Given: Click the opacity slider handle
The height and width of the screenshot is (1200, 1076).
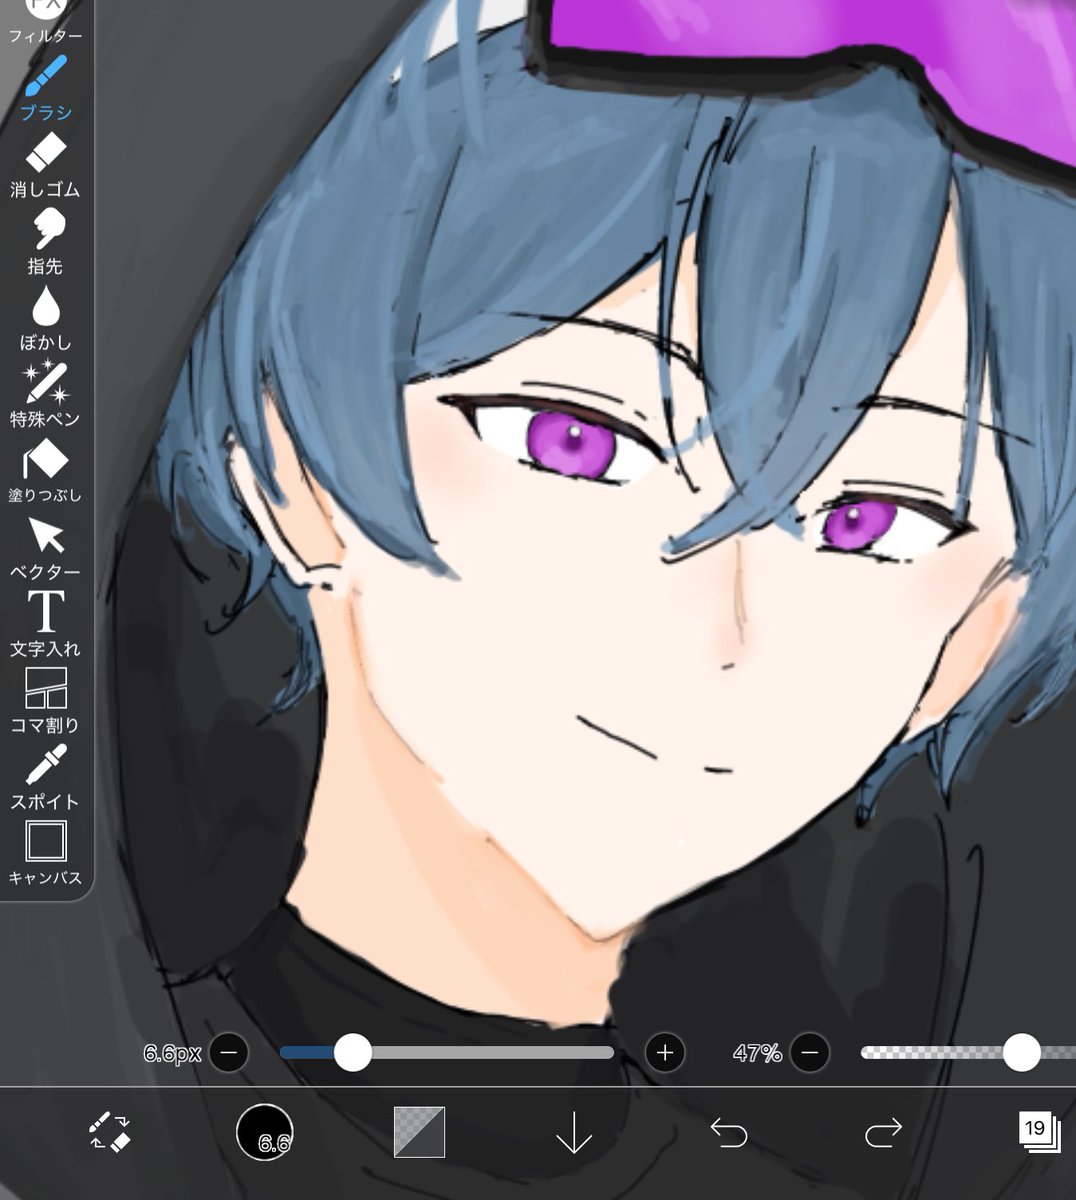Looking at the screenshot, I should pos(1021,1053).
